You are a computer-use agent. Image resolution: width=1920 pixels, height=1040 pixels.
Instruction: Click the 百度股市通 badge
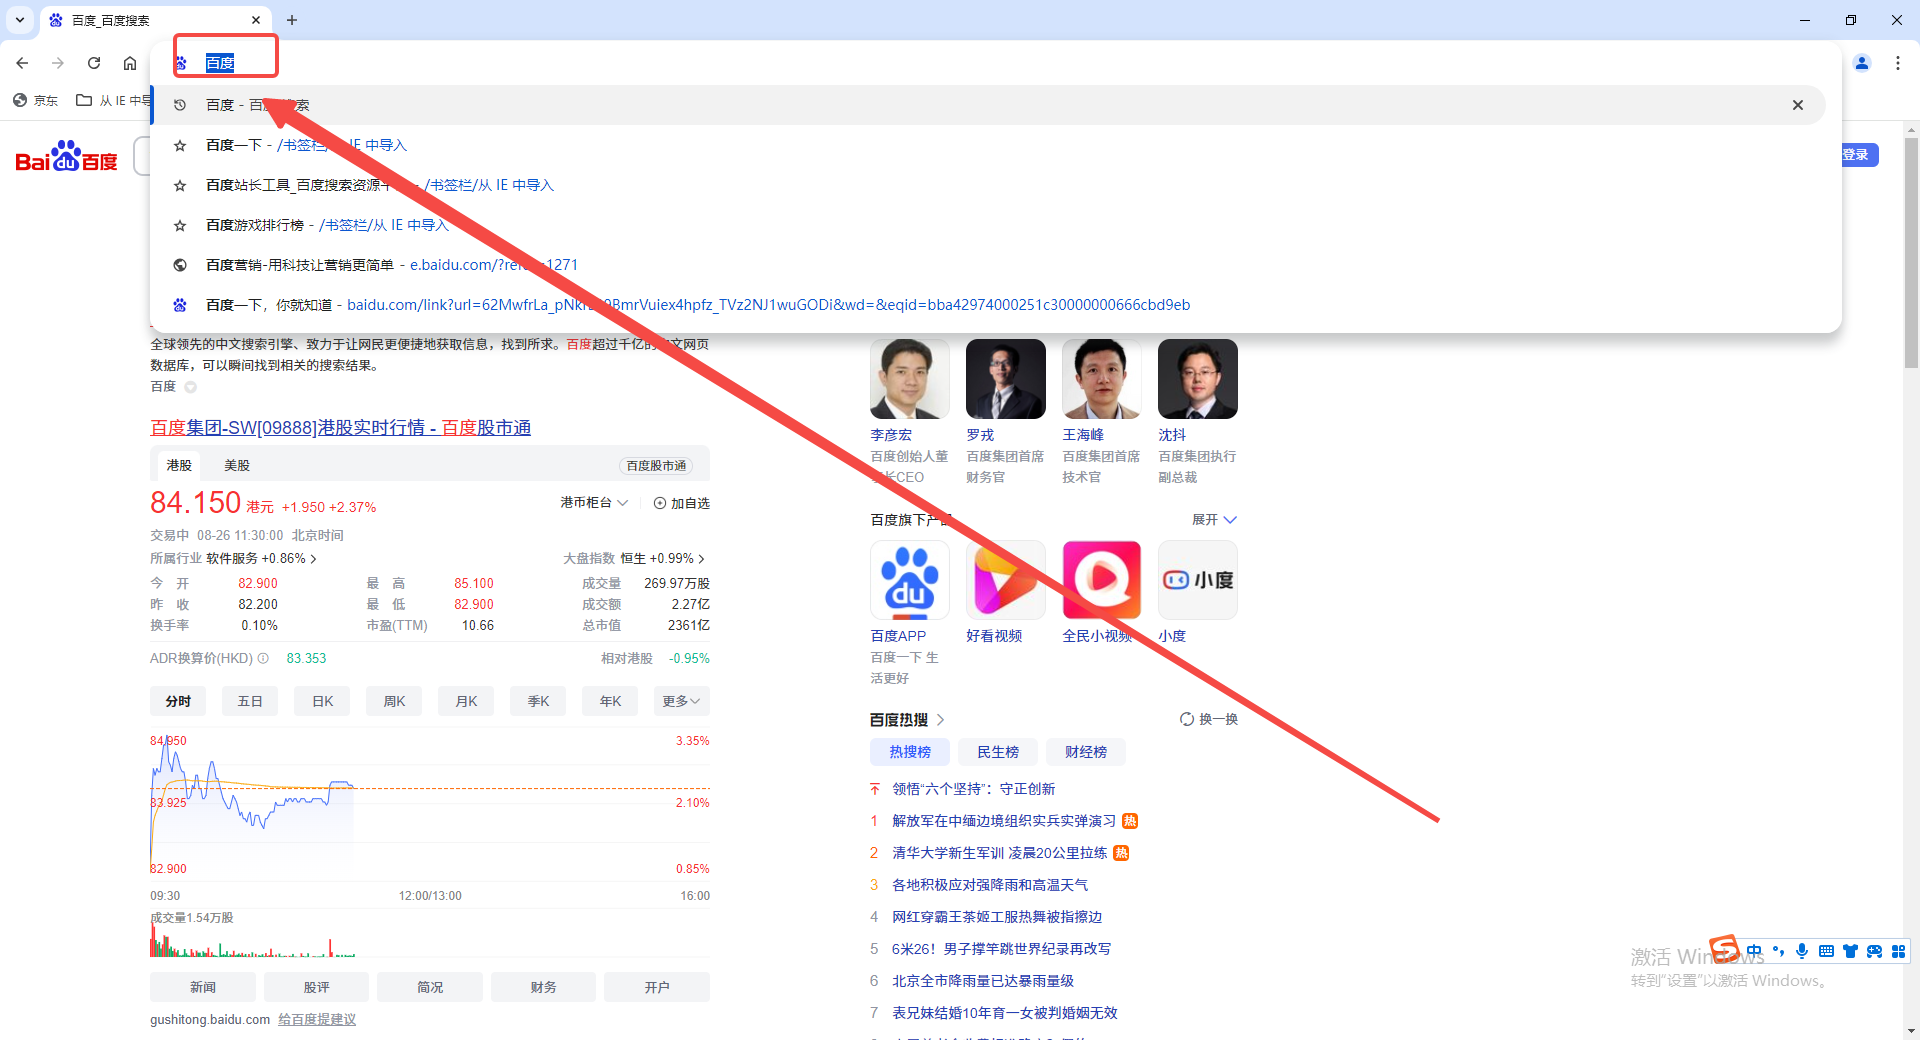point(656,466)
